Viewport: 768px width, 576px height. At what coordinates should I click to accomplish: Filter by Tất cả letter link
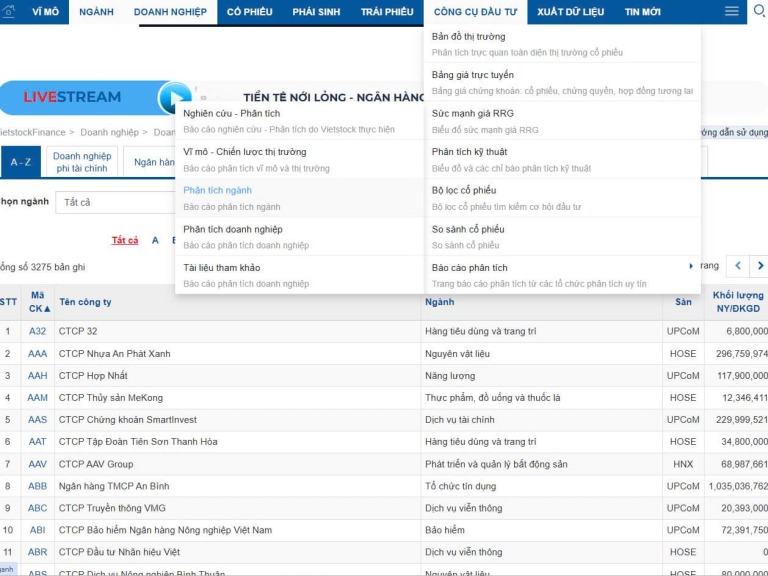pyautogui.click(x=125, y=240)
